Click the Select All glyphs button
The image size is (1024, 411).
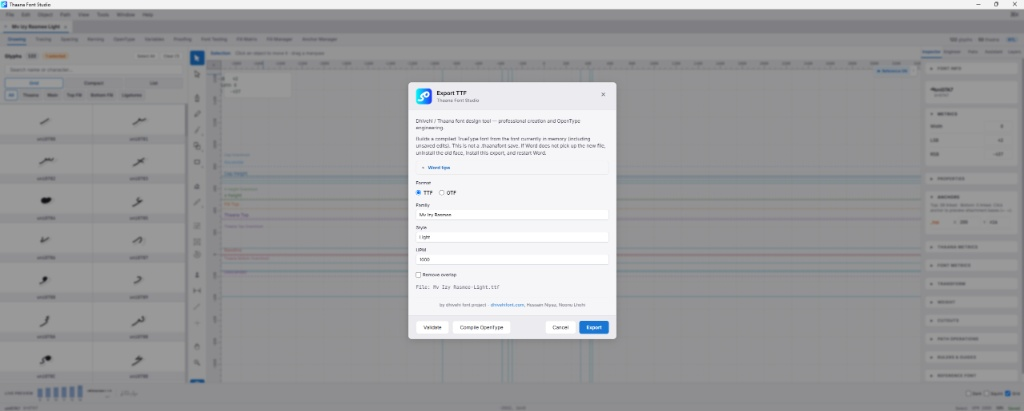click(x=146, y=56)
